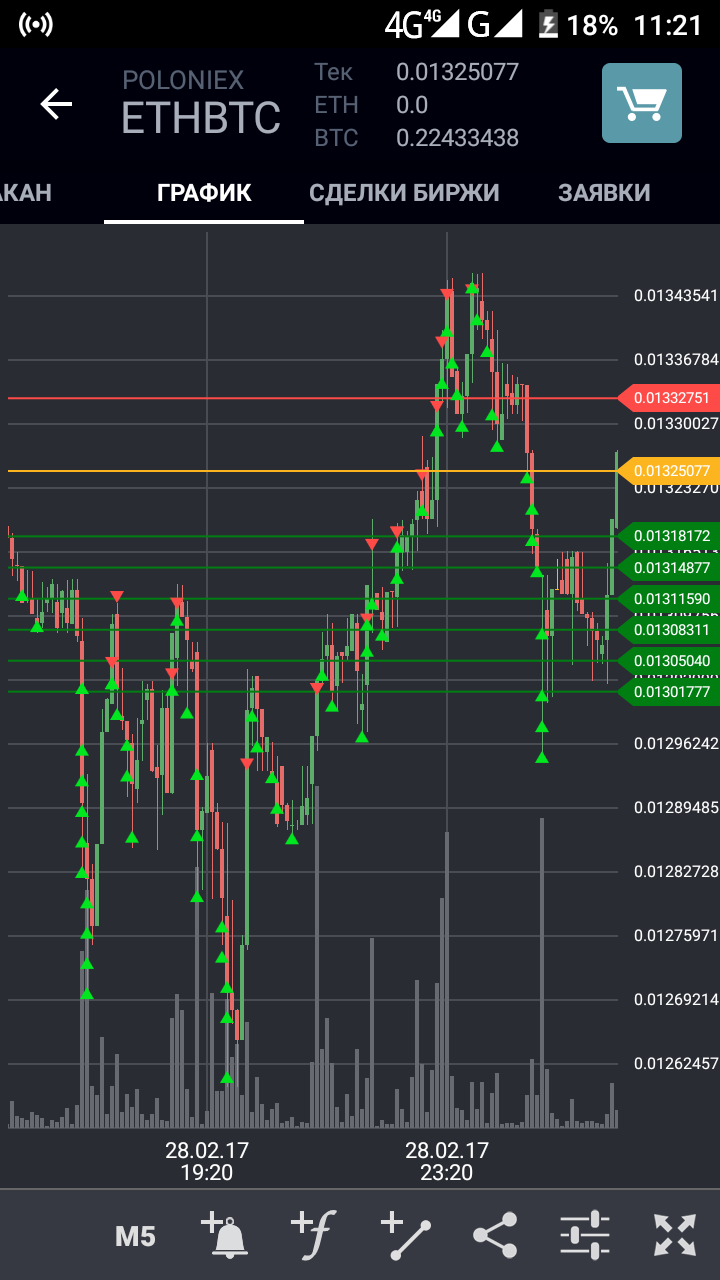Image resolution: width=720 pixels, height=1280 pixels.
Task: Select the ГРАФИК tab
Action: coord(204,193)
